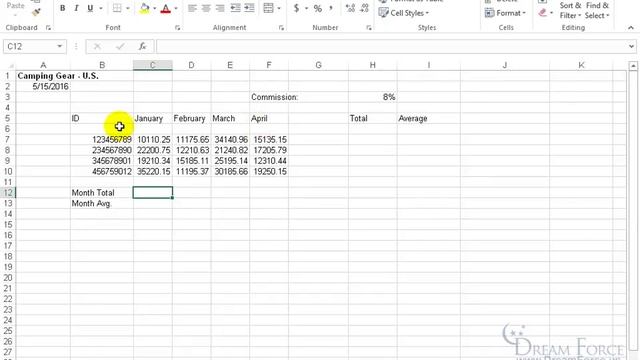Click the Merge & Center icon

point(268,8)
